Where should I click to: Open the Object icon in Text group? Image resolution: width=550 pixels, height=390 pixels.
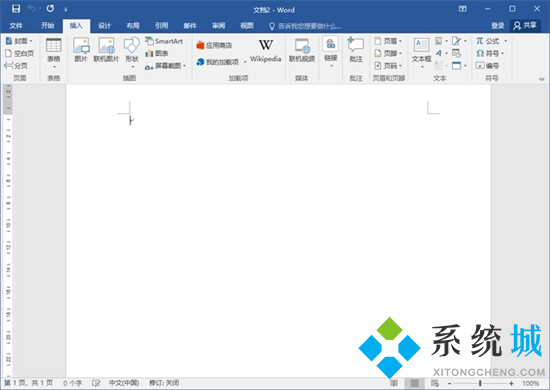click(459, 66)
